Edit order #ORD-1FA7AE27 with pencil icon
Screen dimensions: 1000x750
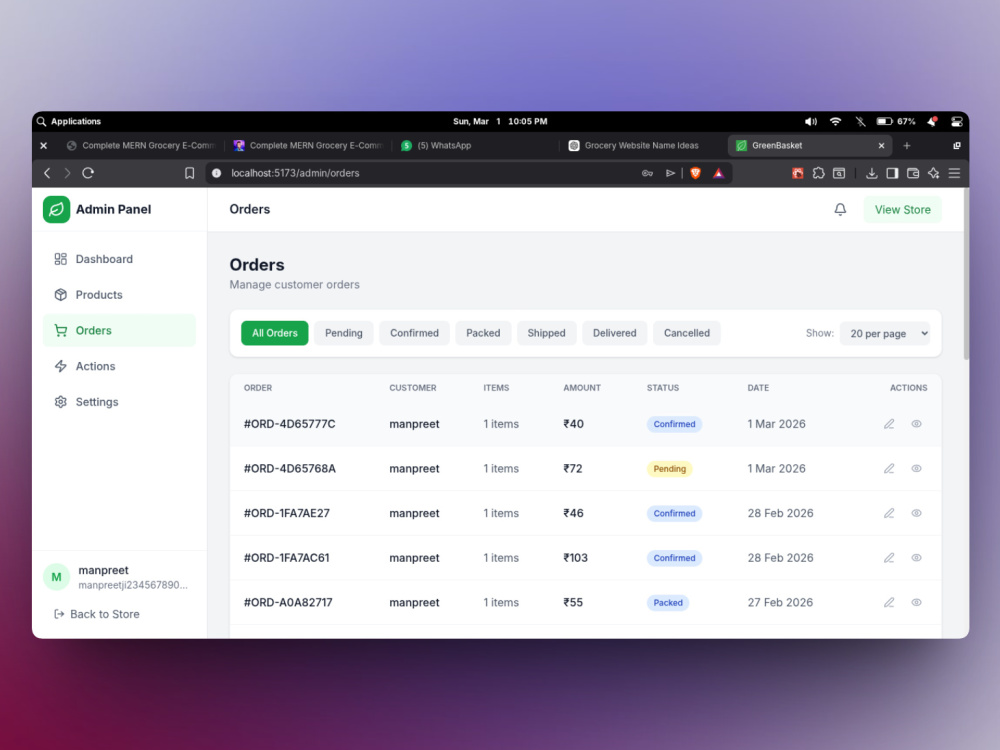click(888, 513)
